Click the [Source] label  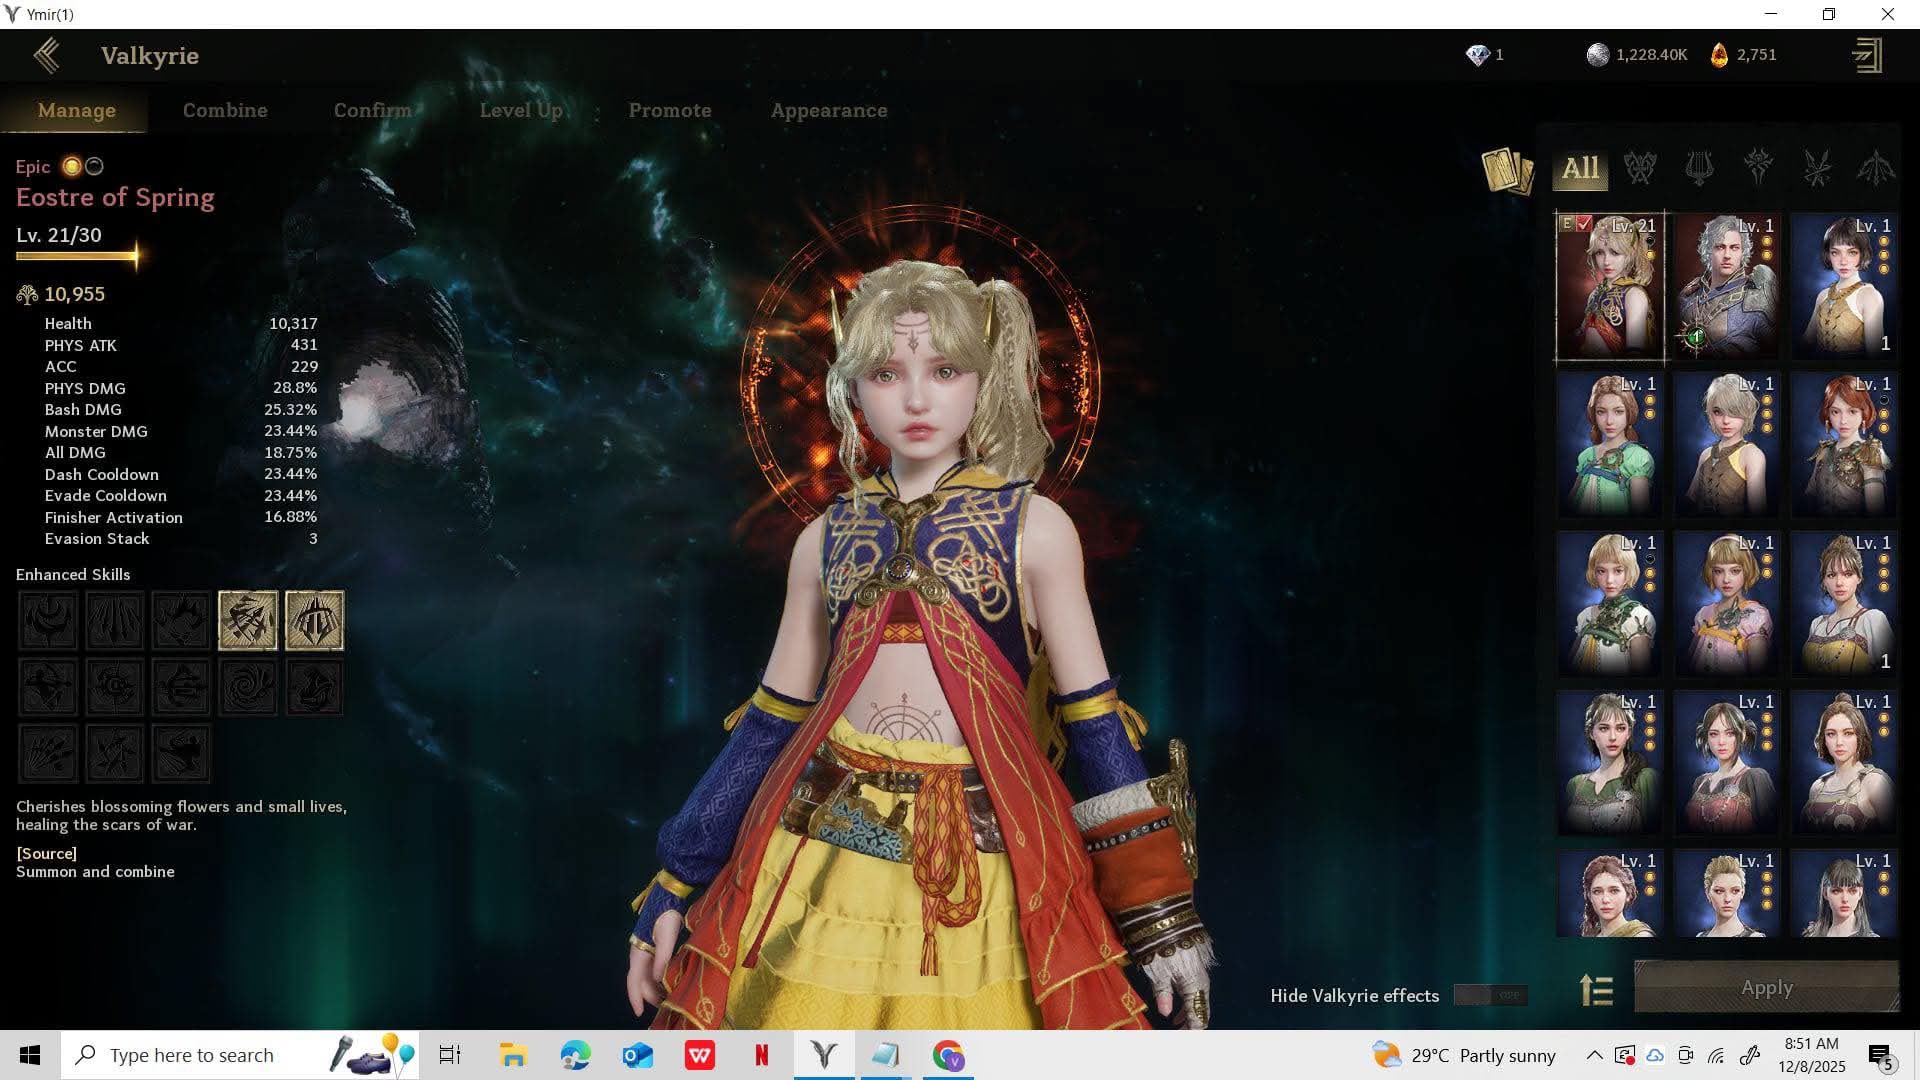[46, 853]
